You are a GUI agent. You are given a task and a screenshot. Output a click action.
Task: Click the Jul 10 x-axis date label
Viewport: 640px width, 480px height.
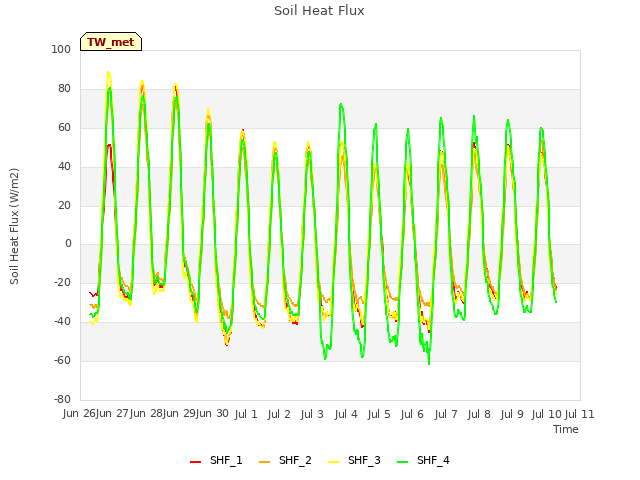click(x=547, y=414)
